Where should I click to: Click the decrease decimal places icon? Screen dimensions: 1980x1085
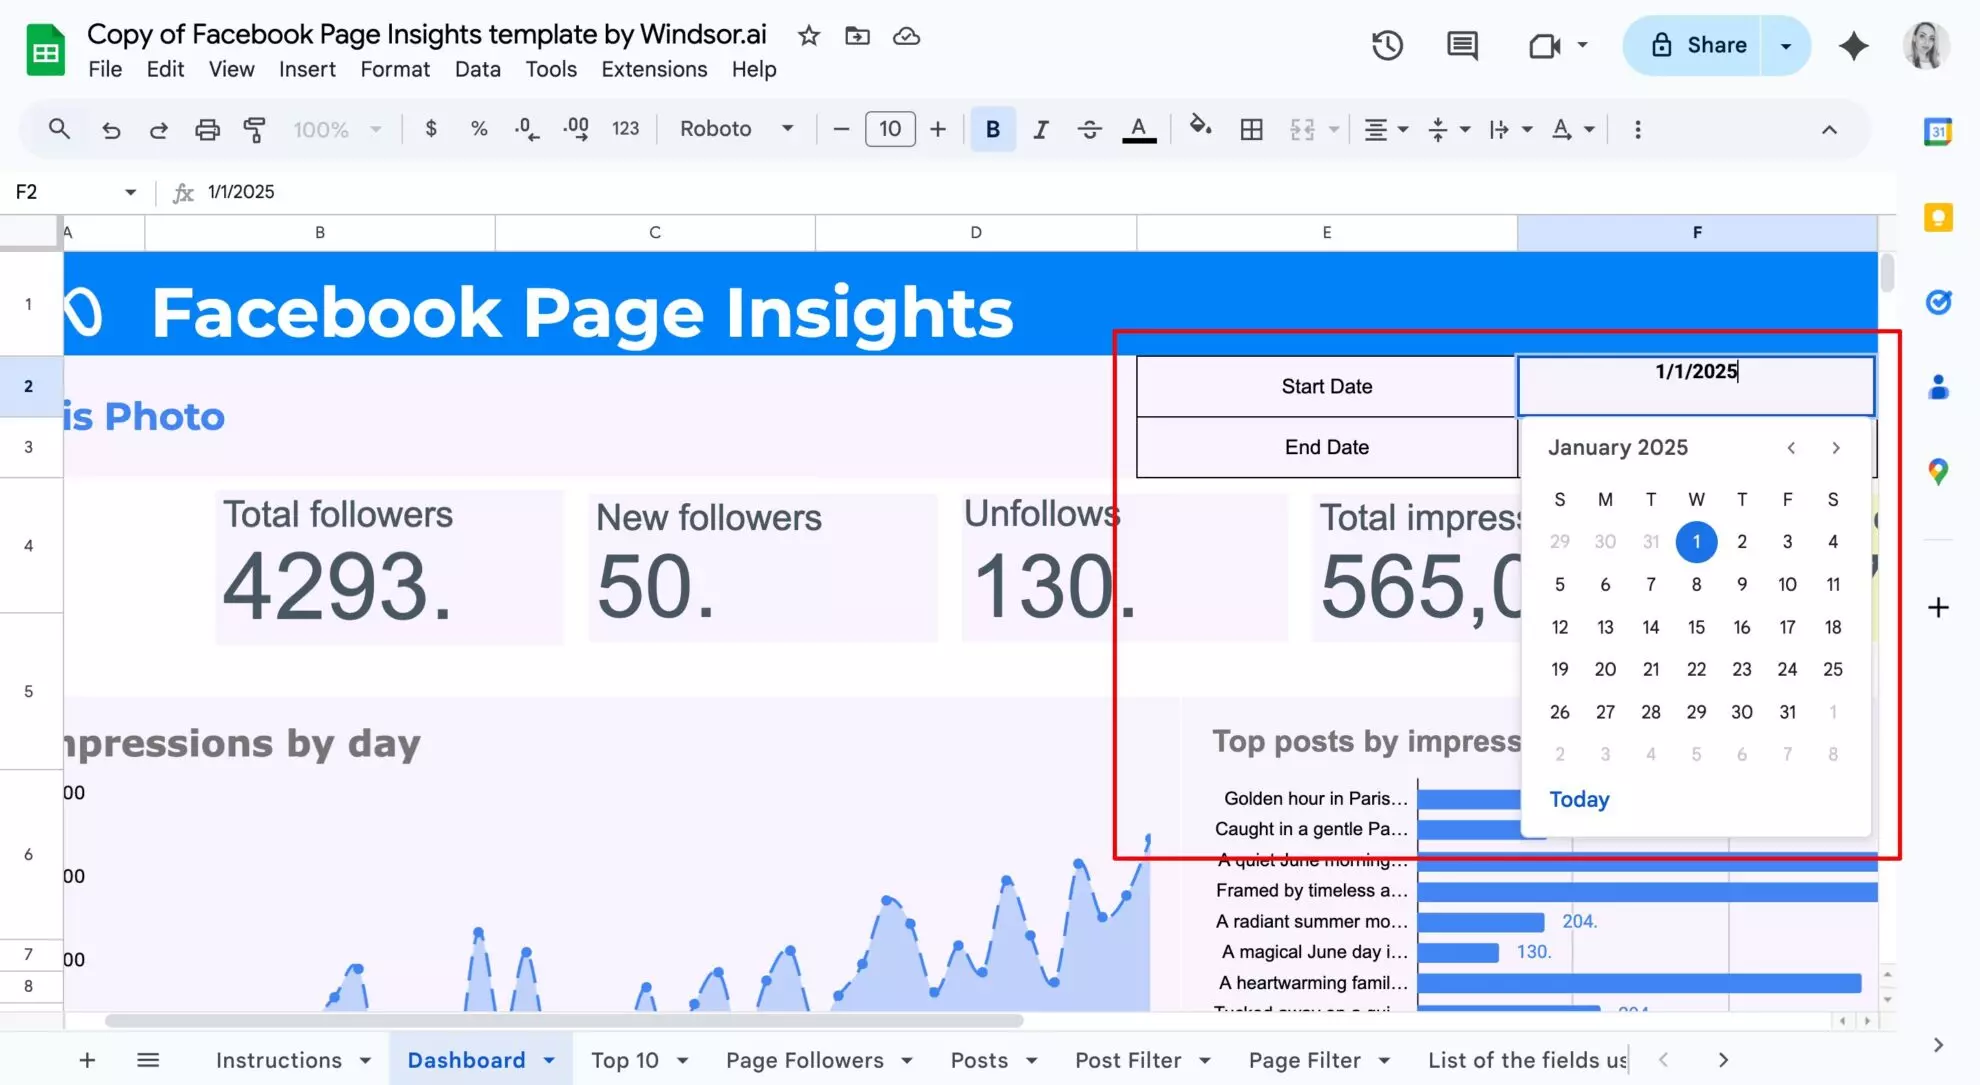click(x=526, y=129)
